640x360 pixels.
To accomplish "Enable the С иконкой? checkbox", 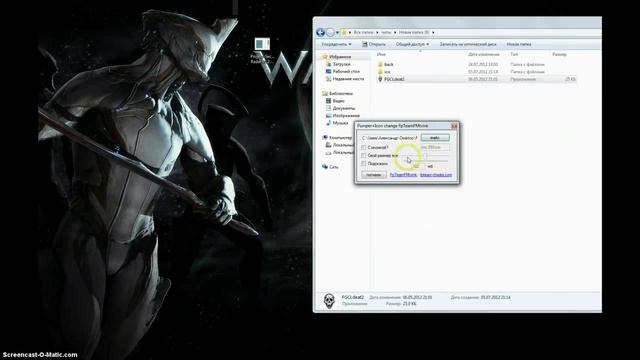I will click(364, 147).
